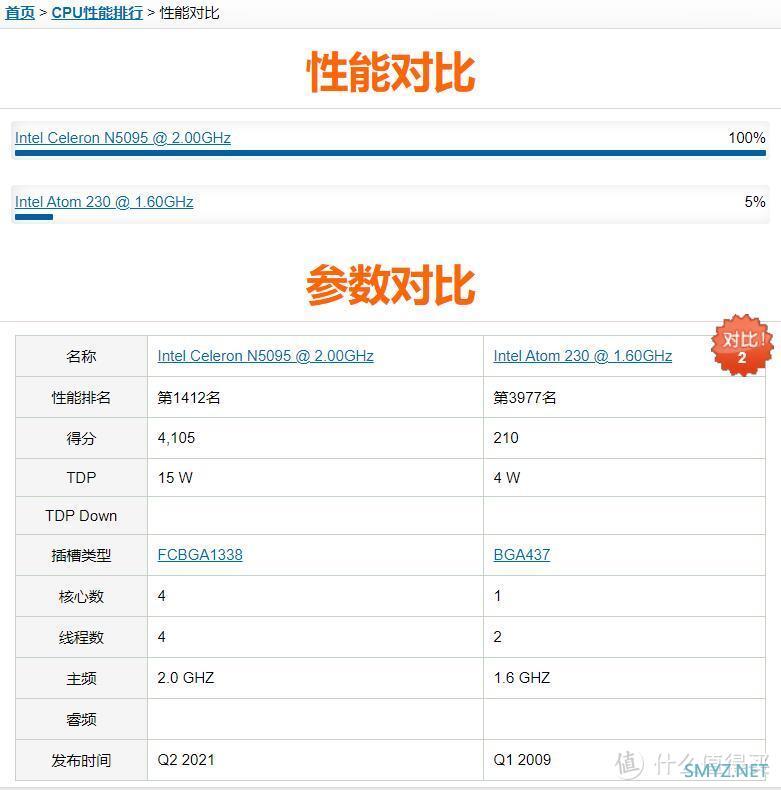Screen dimensions: 781x790
Task: Open the BGA437 socket link
Action: point(522,555)
